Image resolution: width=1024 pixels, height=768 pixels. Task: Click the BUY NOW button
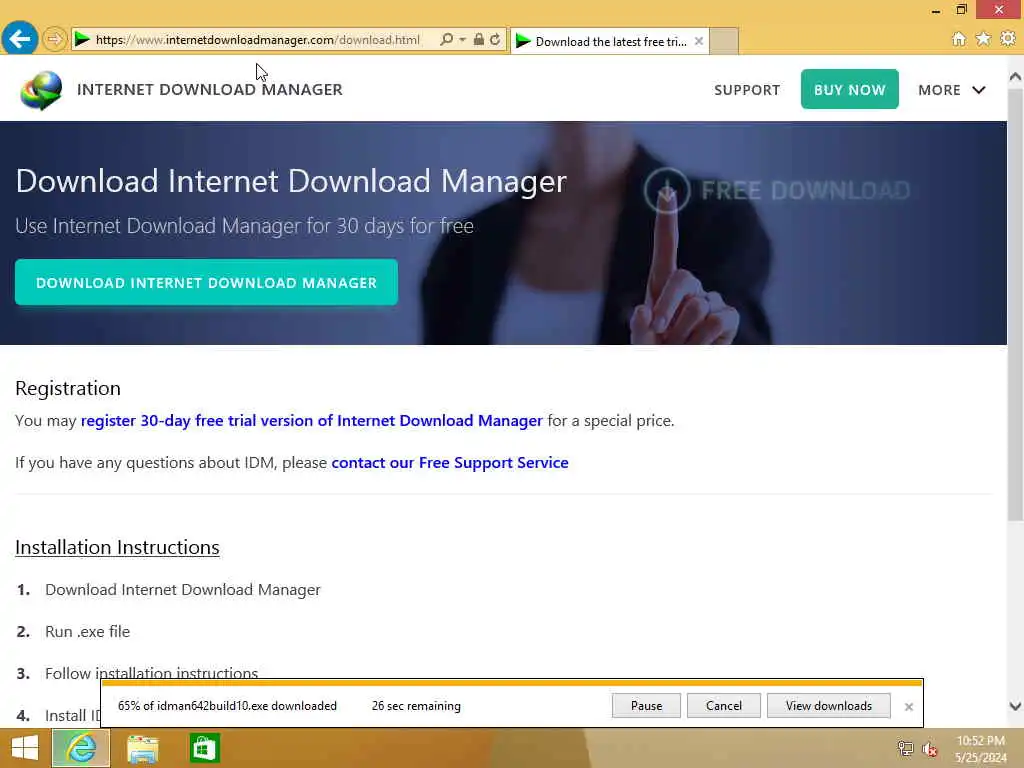tap(850, 89)
